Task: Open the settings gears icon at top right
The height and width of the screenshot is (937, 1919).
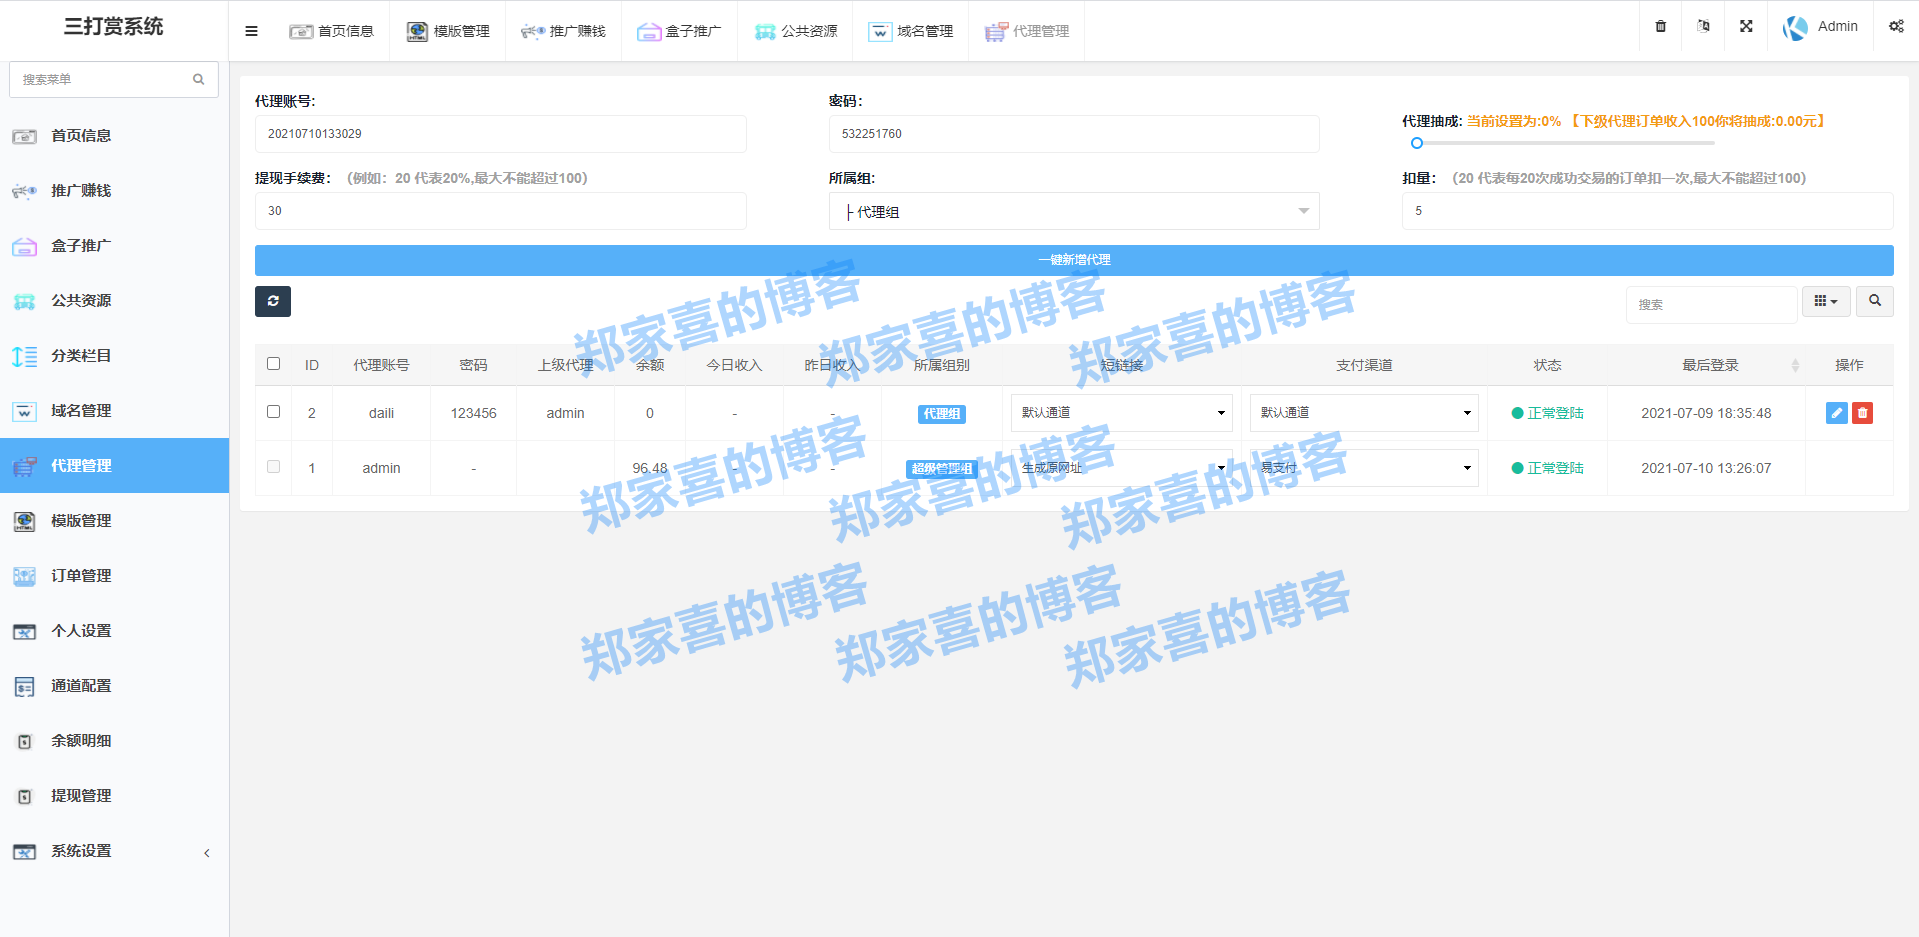Action: point(1896,26)
